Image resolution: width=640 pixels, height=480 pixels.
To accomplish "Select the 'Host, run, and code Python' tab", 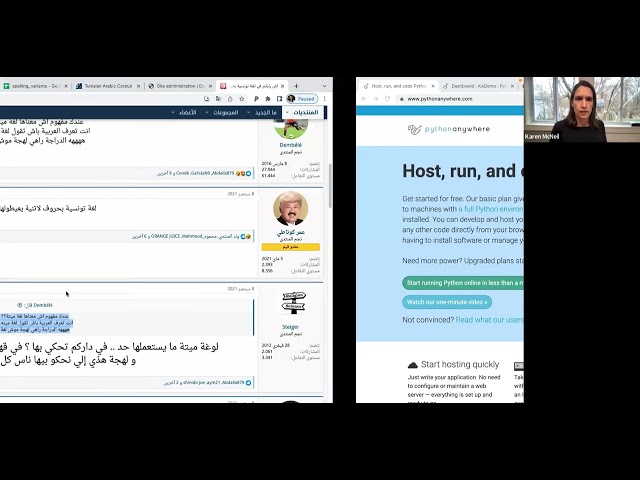I will 399,86.
